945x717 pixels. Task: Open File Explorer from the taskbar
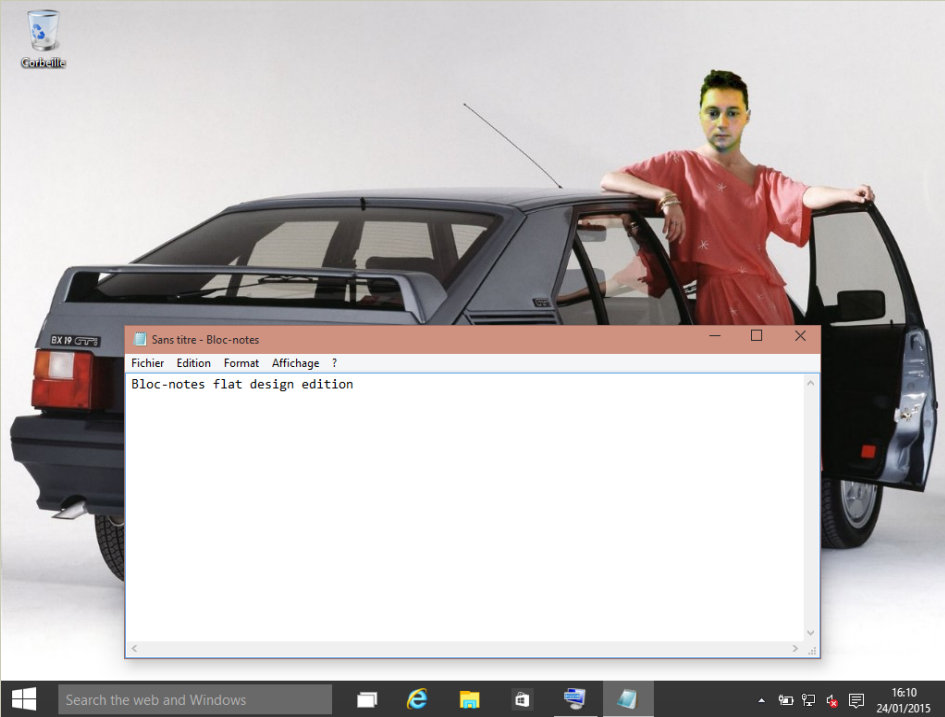click(x=469, y=700)
